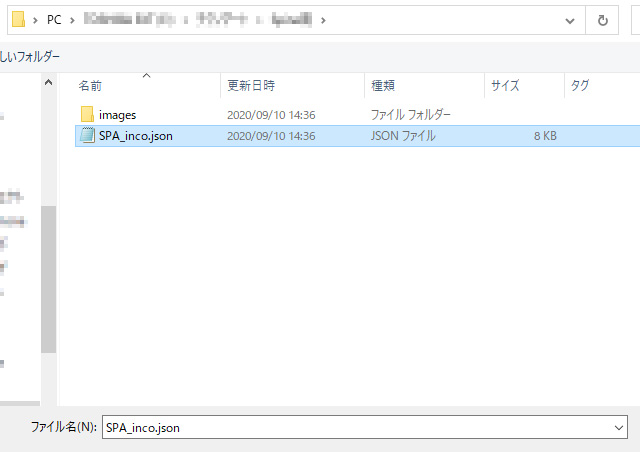Open the address bar history dropdown
Screen dimensions: 640x452
(x=570, y=20)
